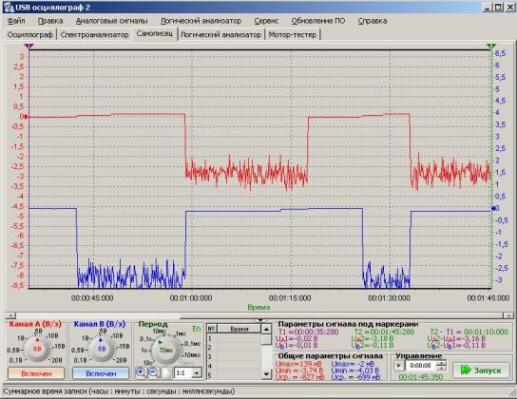Click the blue Umin channel B value
The width and height of the screenshot is (517, 399).
tap(355, 370)
